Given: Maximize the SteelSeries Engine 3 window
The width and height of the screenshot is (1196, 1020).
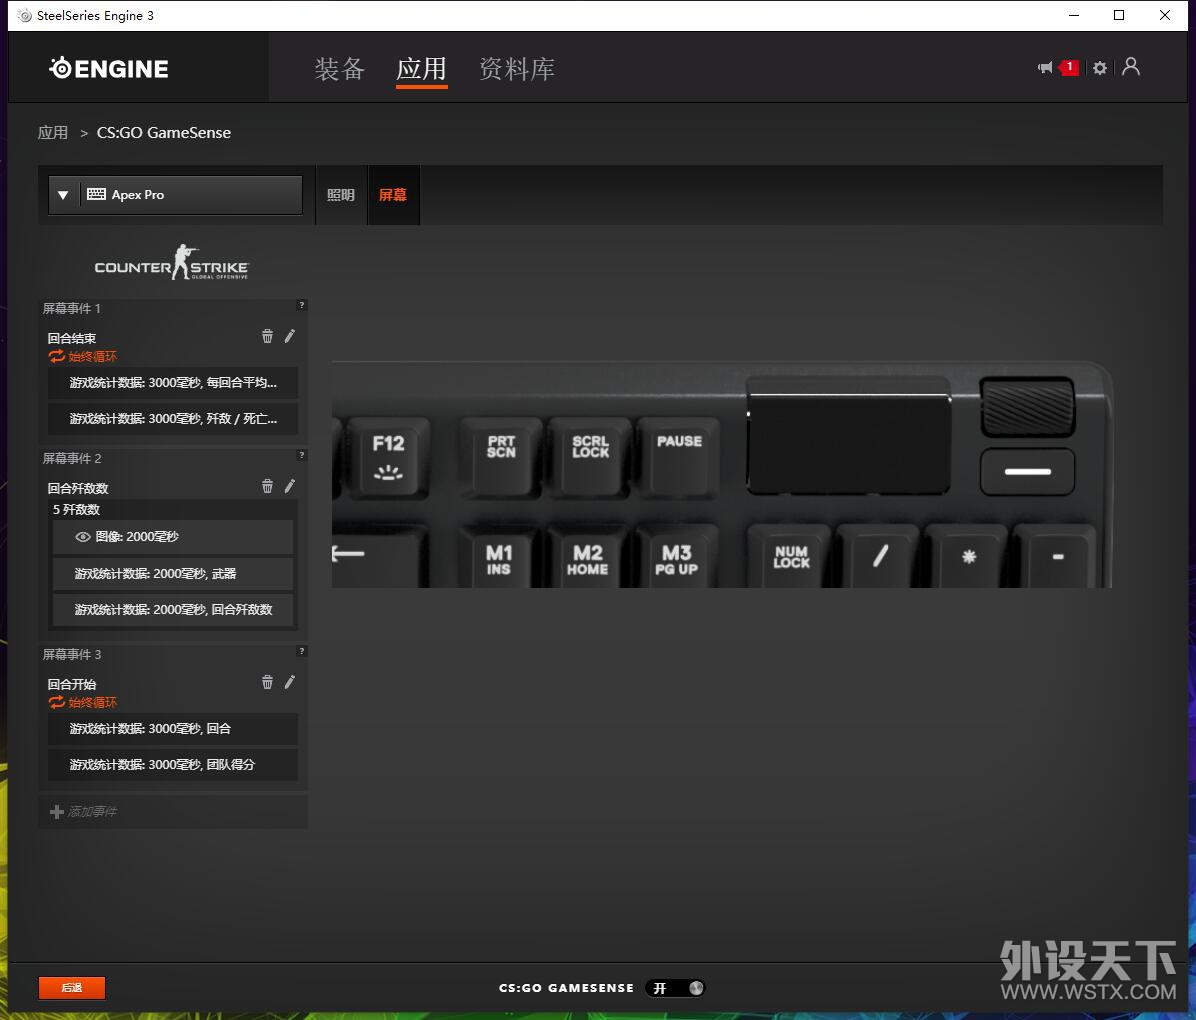Looking at the screenshot, I should coord(1119,15).
